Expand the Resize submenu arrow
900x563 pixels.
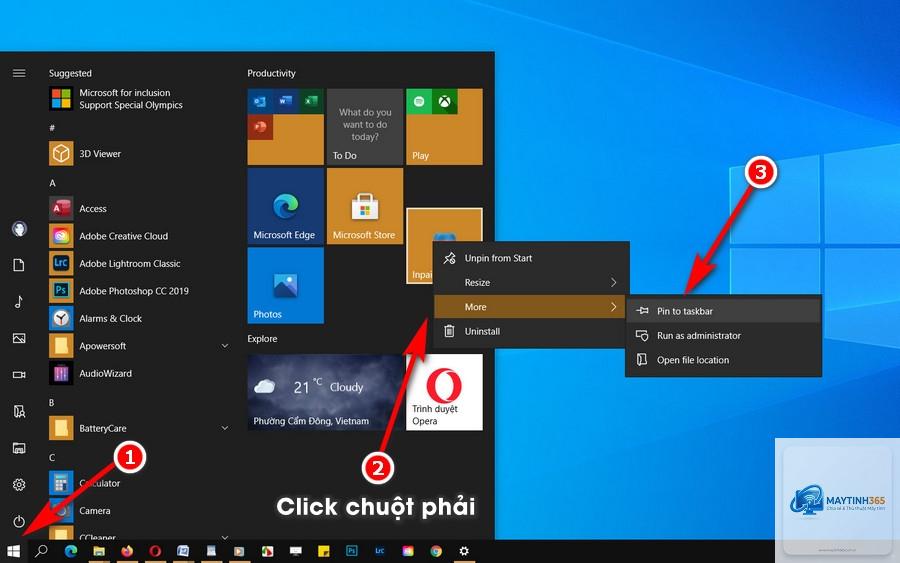[x=613, y=282]
